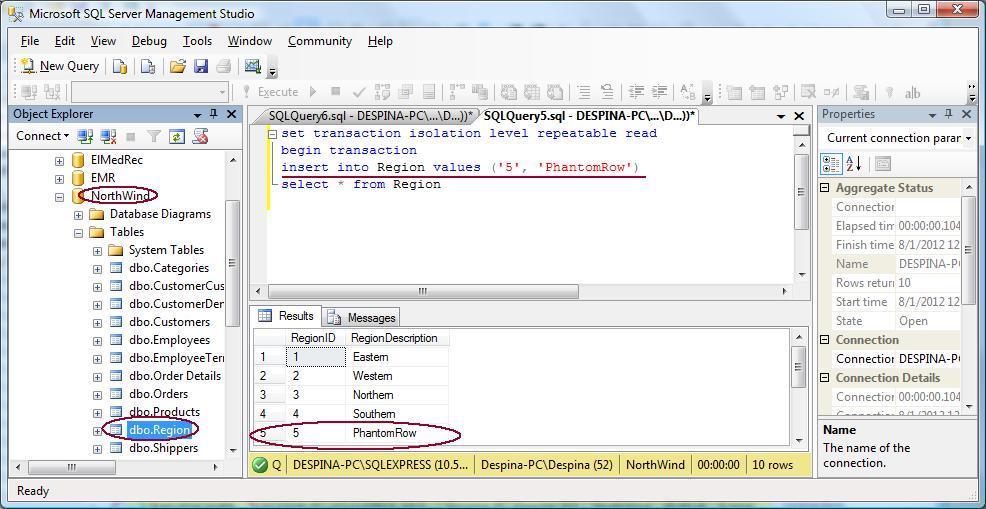Click the Open File folder icon
The height and width of the screenshot is (509, 986).
(x=178, y=66)
